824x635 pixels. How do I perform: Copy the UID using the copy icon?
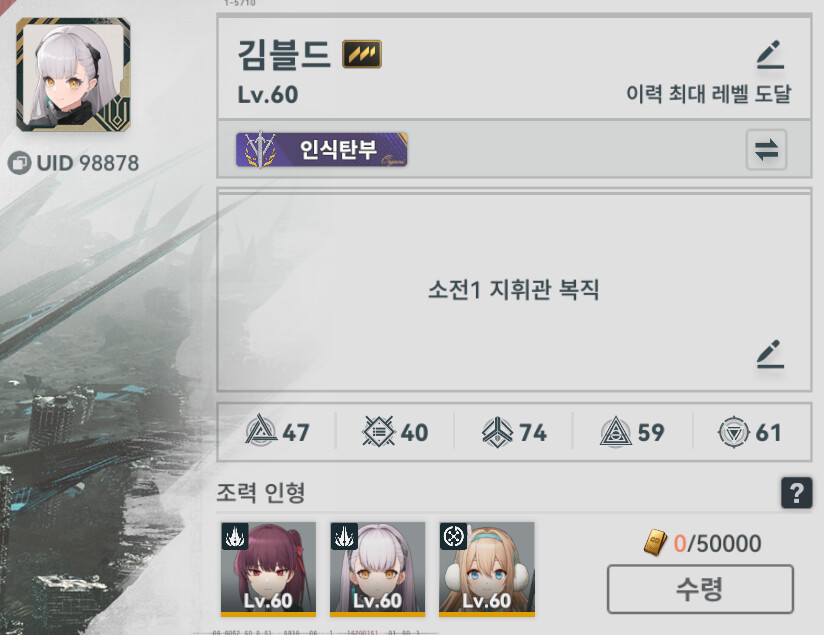(19, 163)
